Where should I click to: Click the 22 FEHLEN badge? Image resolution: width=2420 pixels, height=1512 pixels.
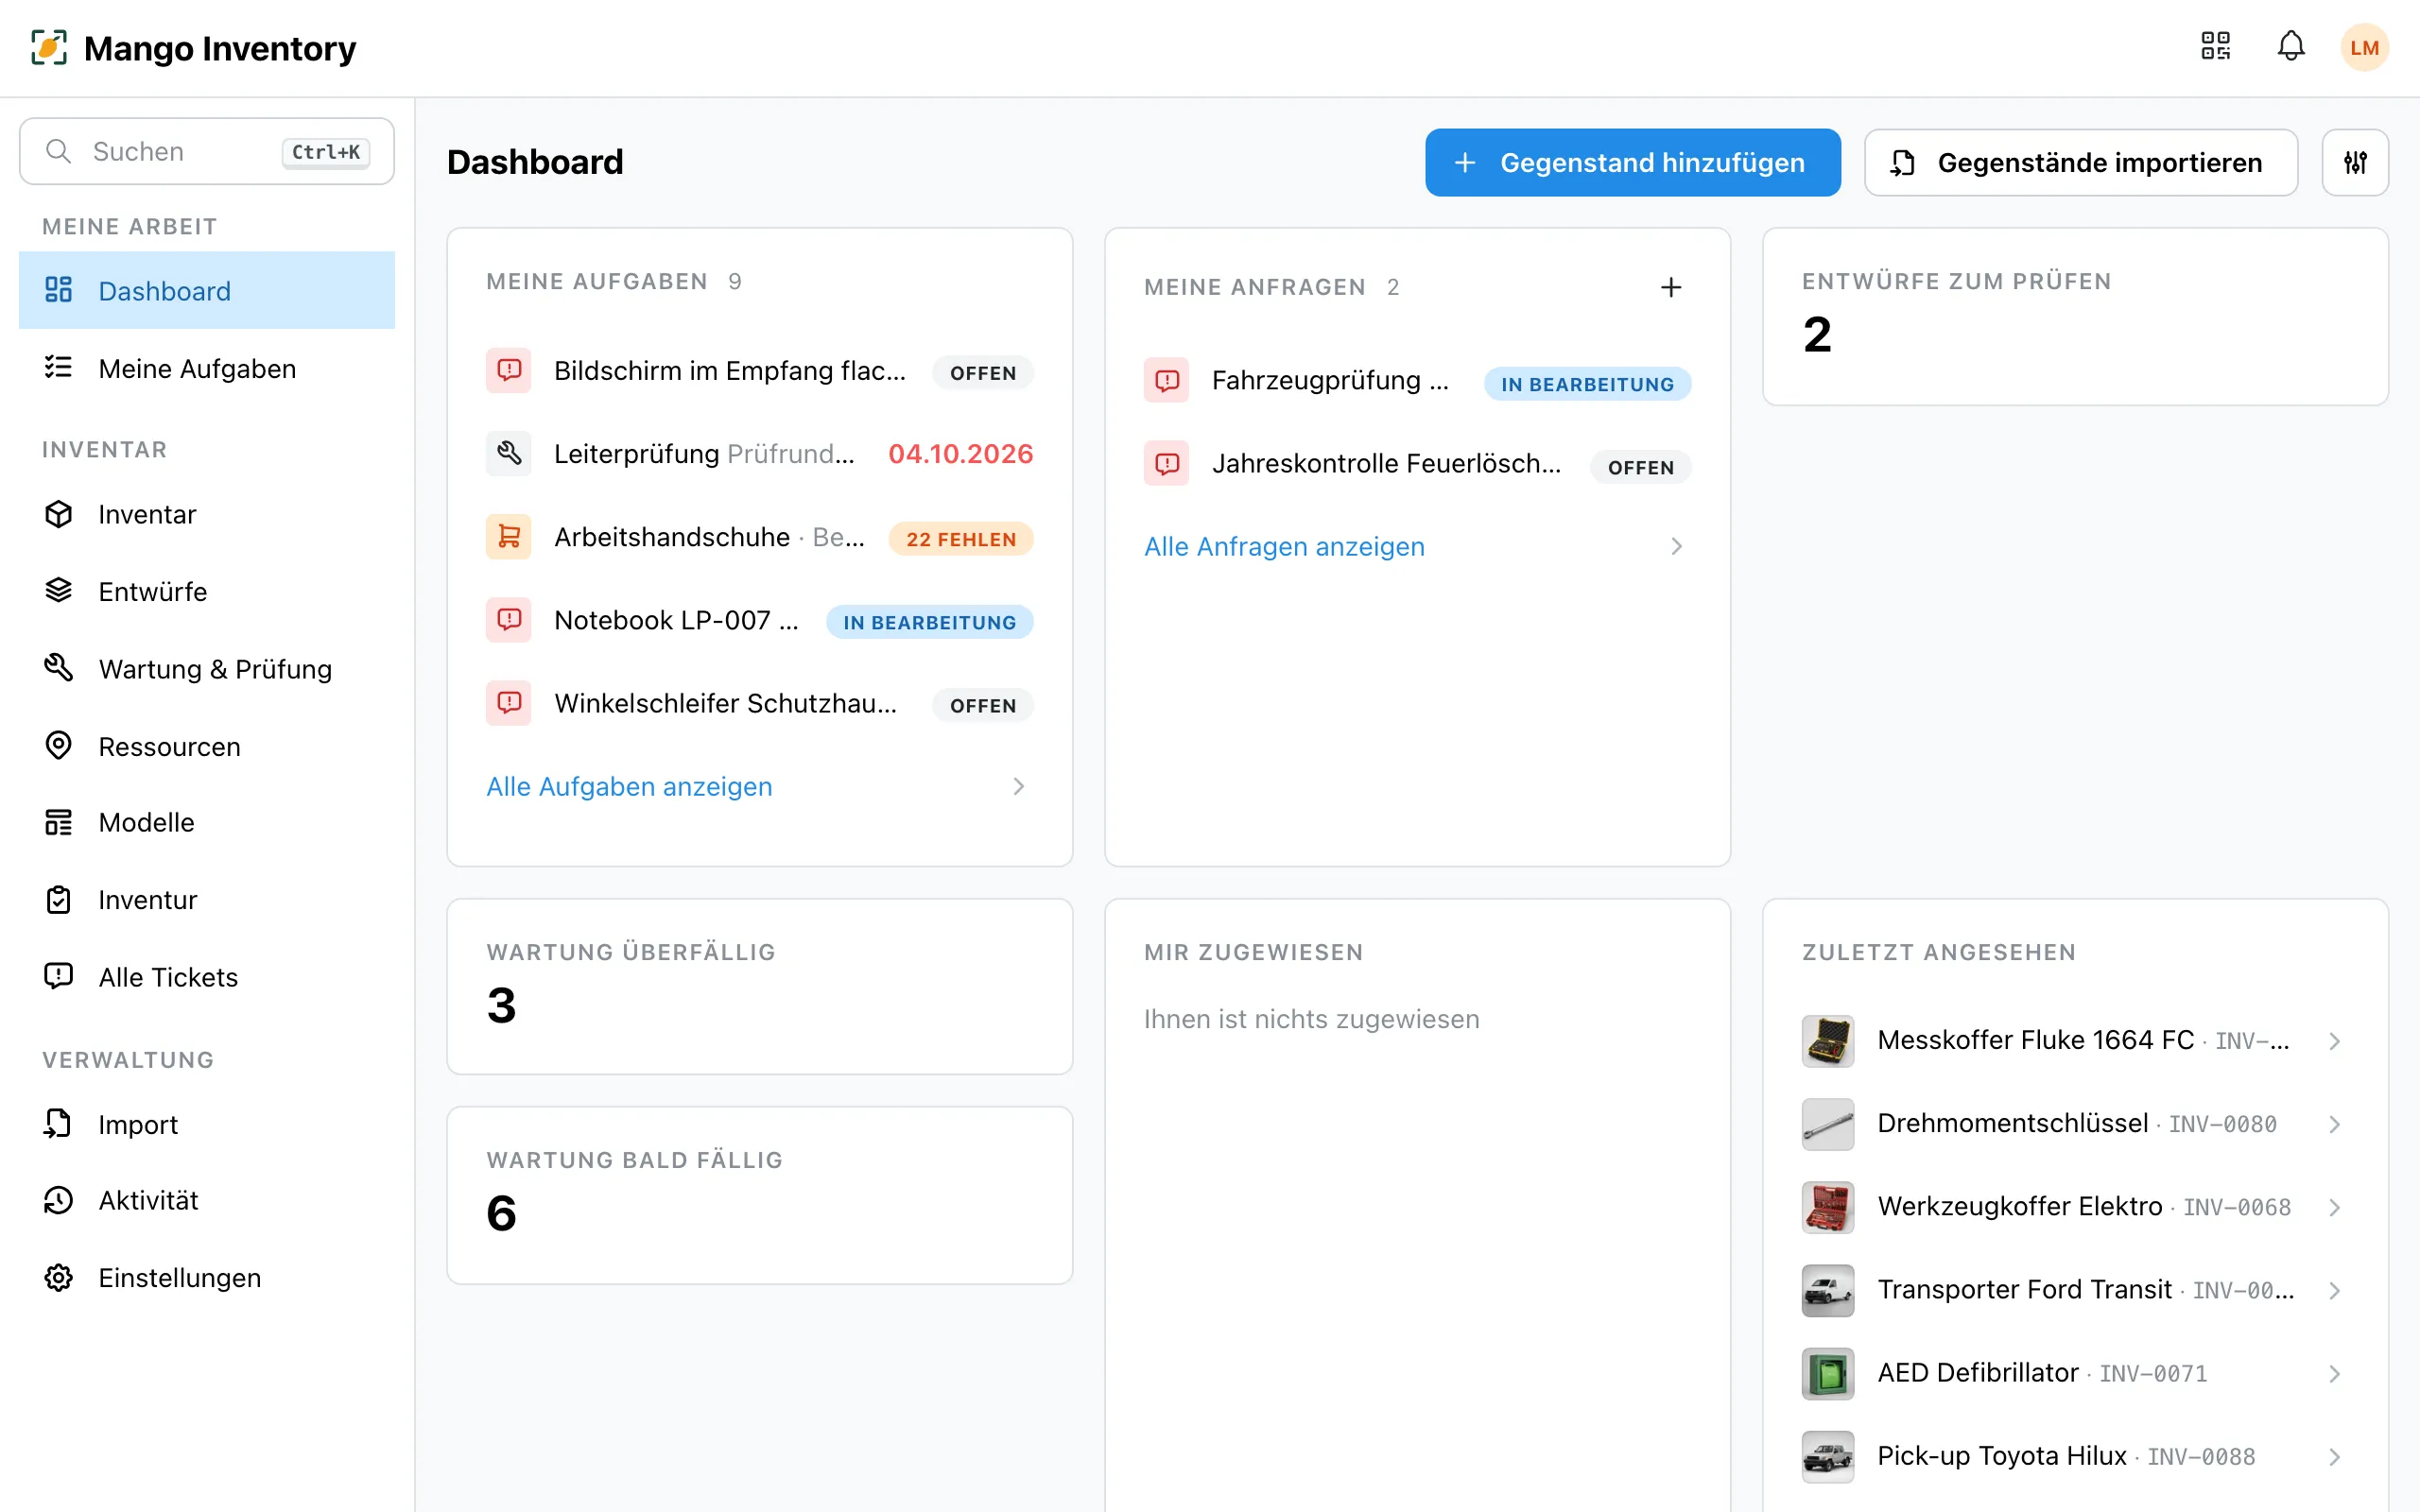(961, 539)
